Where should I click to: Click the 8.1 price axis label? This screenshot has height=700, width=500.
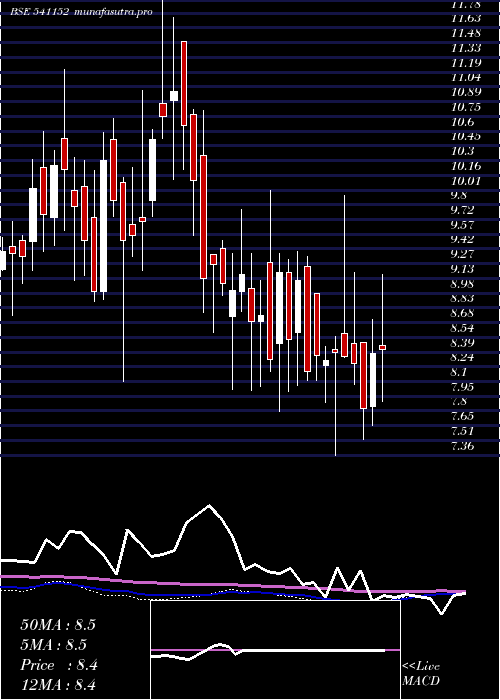click(459, 372)
